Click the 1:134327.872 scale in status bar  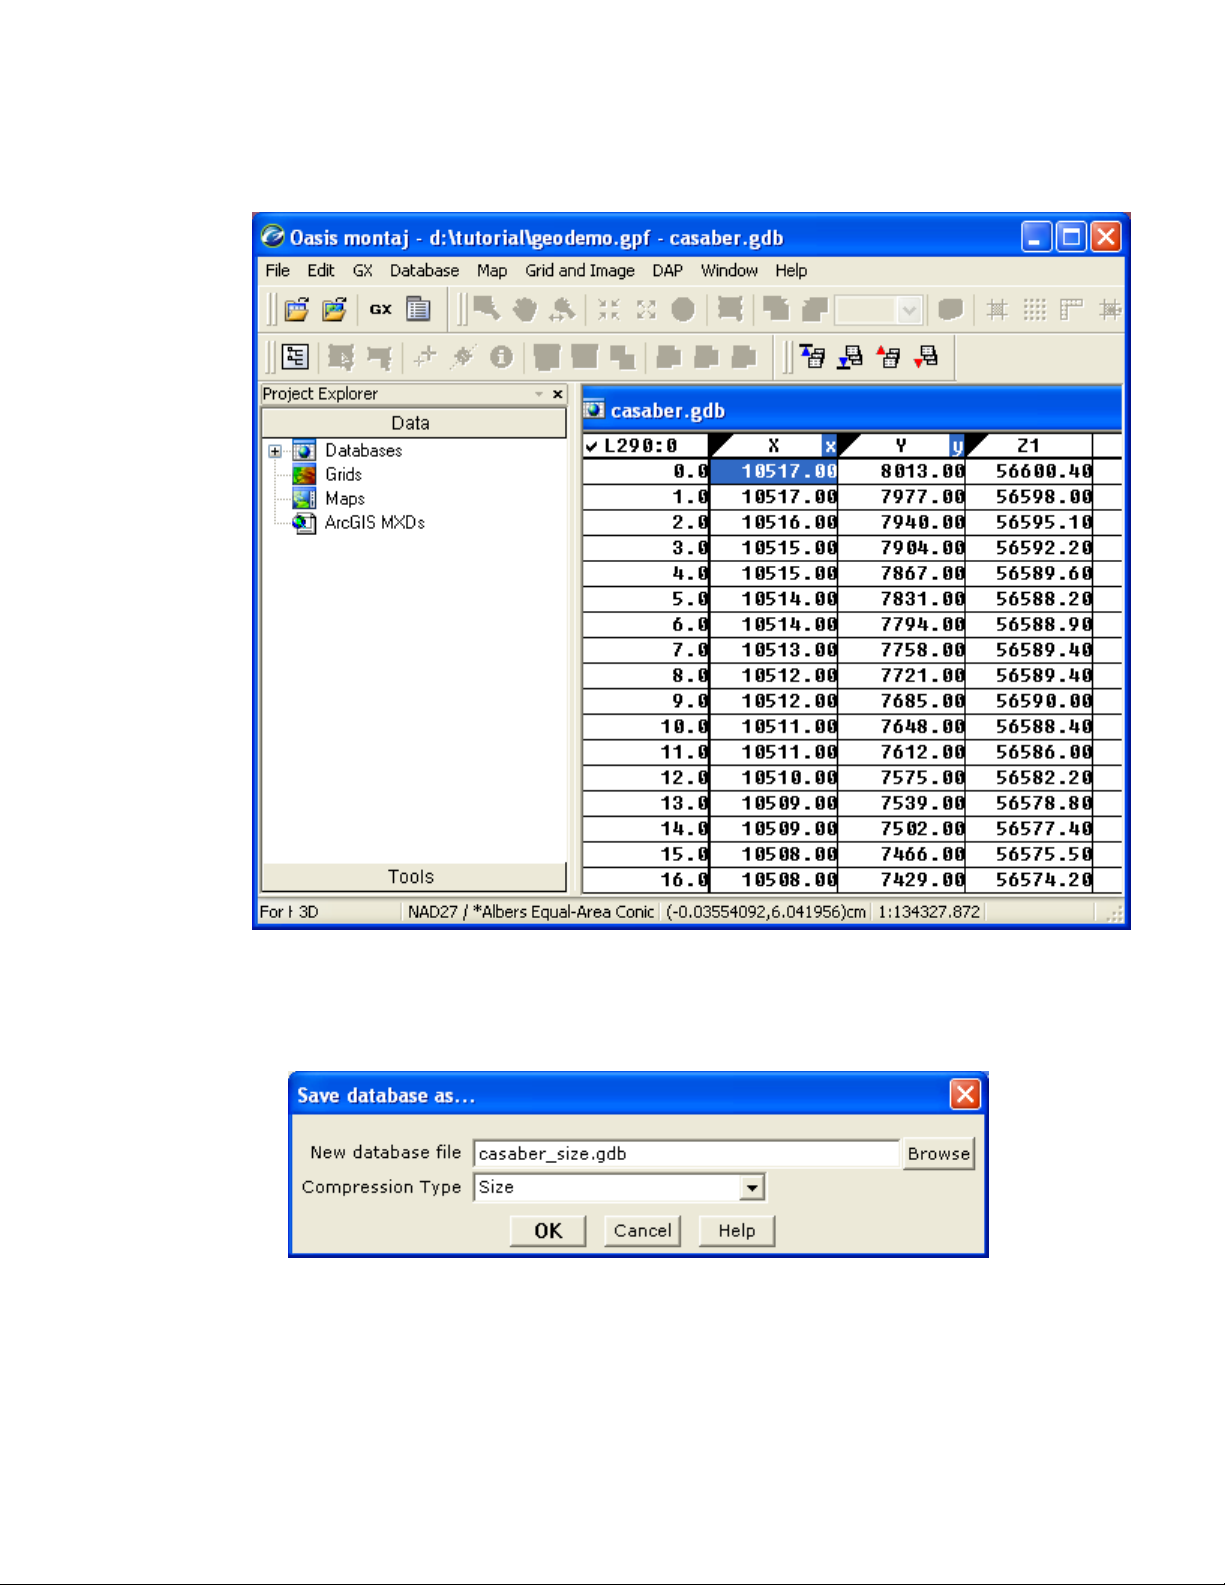929,912
